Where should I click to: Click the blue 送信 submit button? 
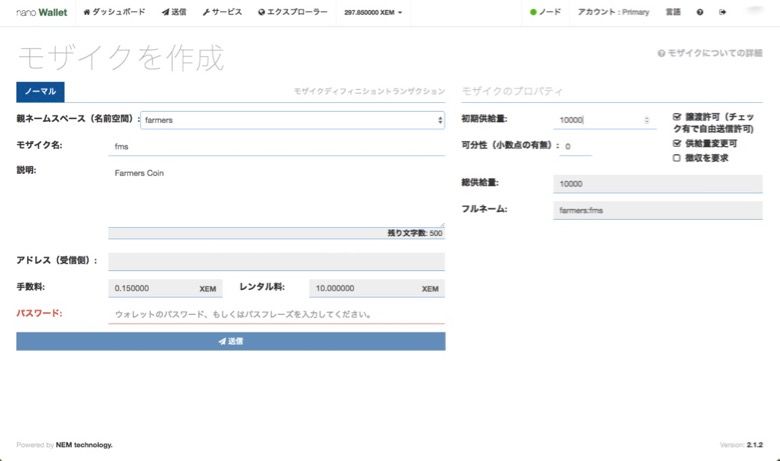pyautogui.click(x=230, y=341)
